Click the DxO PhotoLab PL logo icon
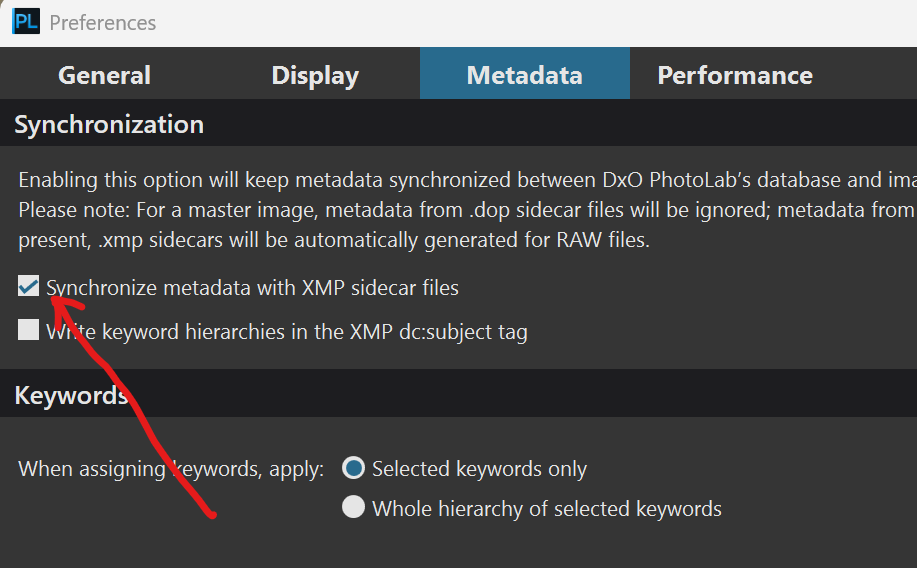 (25, 21)
